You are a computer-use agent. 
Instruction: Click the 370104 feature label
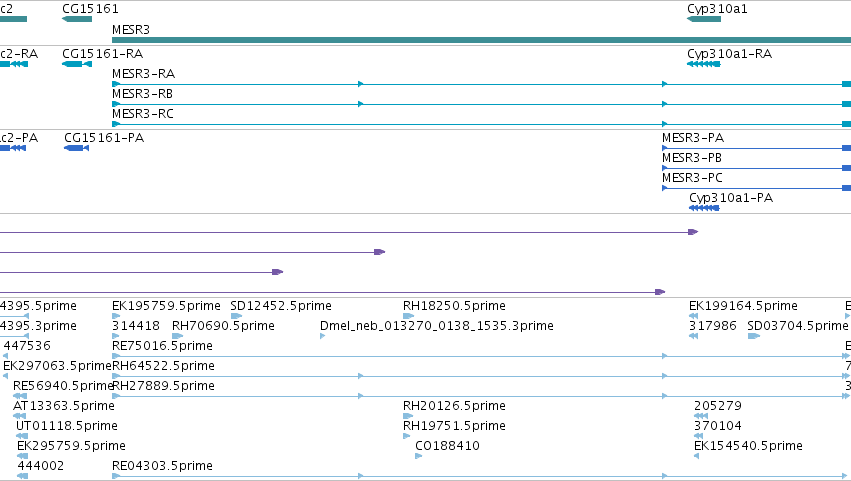(x=717, y=427)
